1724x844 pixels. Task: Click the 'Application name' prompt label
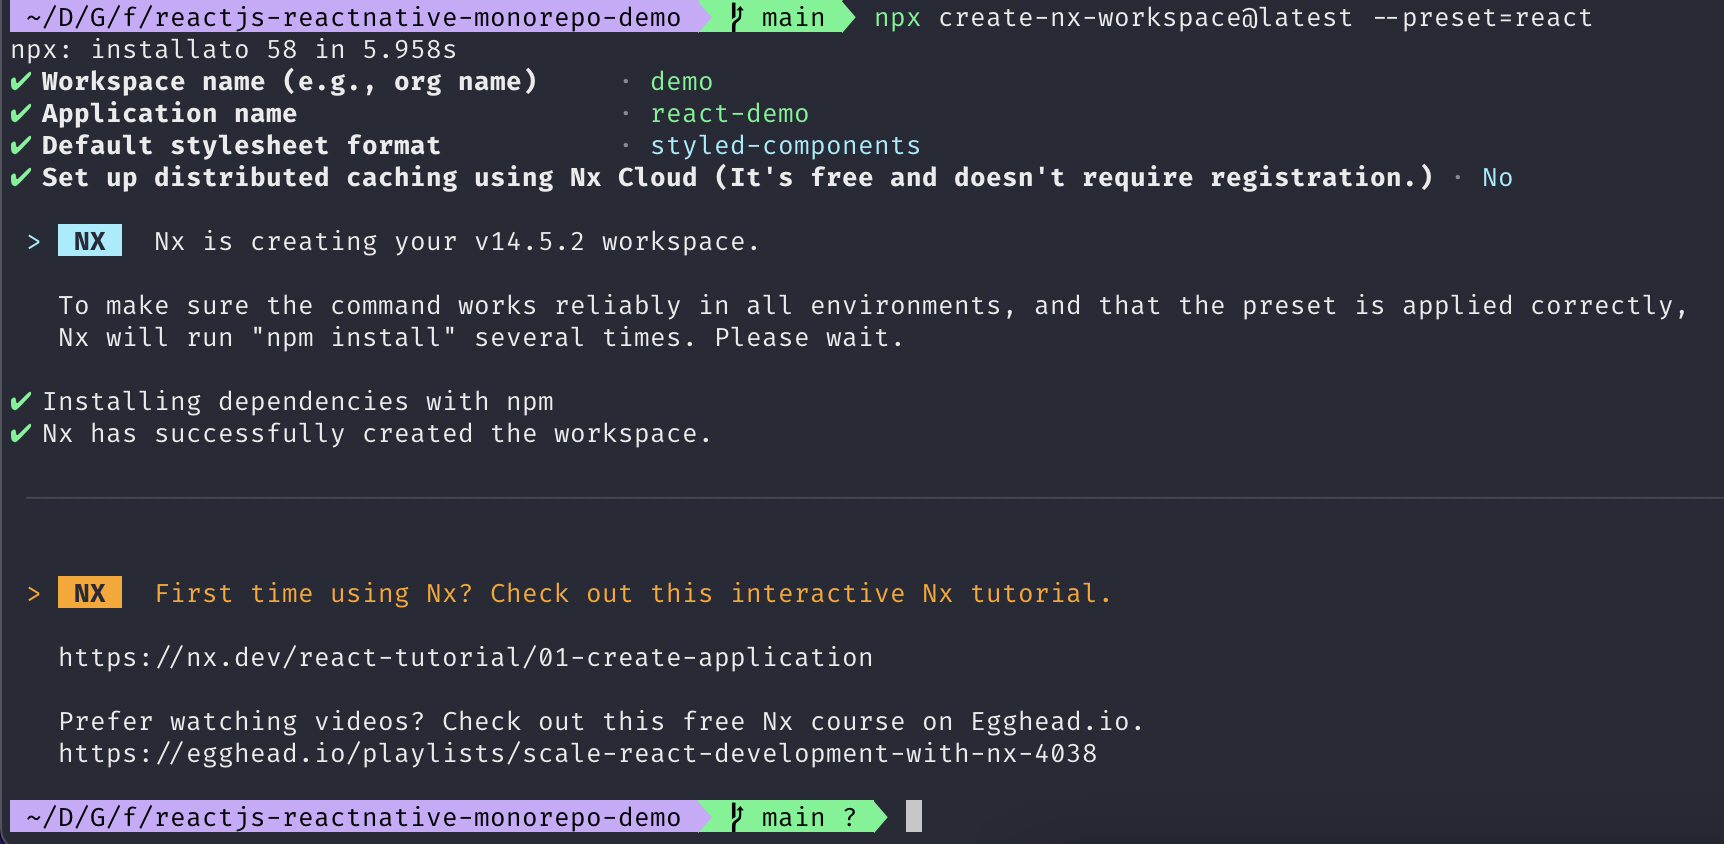click(x=170, y=113)
